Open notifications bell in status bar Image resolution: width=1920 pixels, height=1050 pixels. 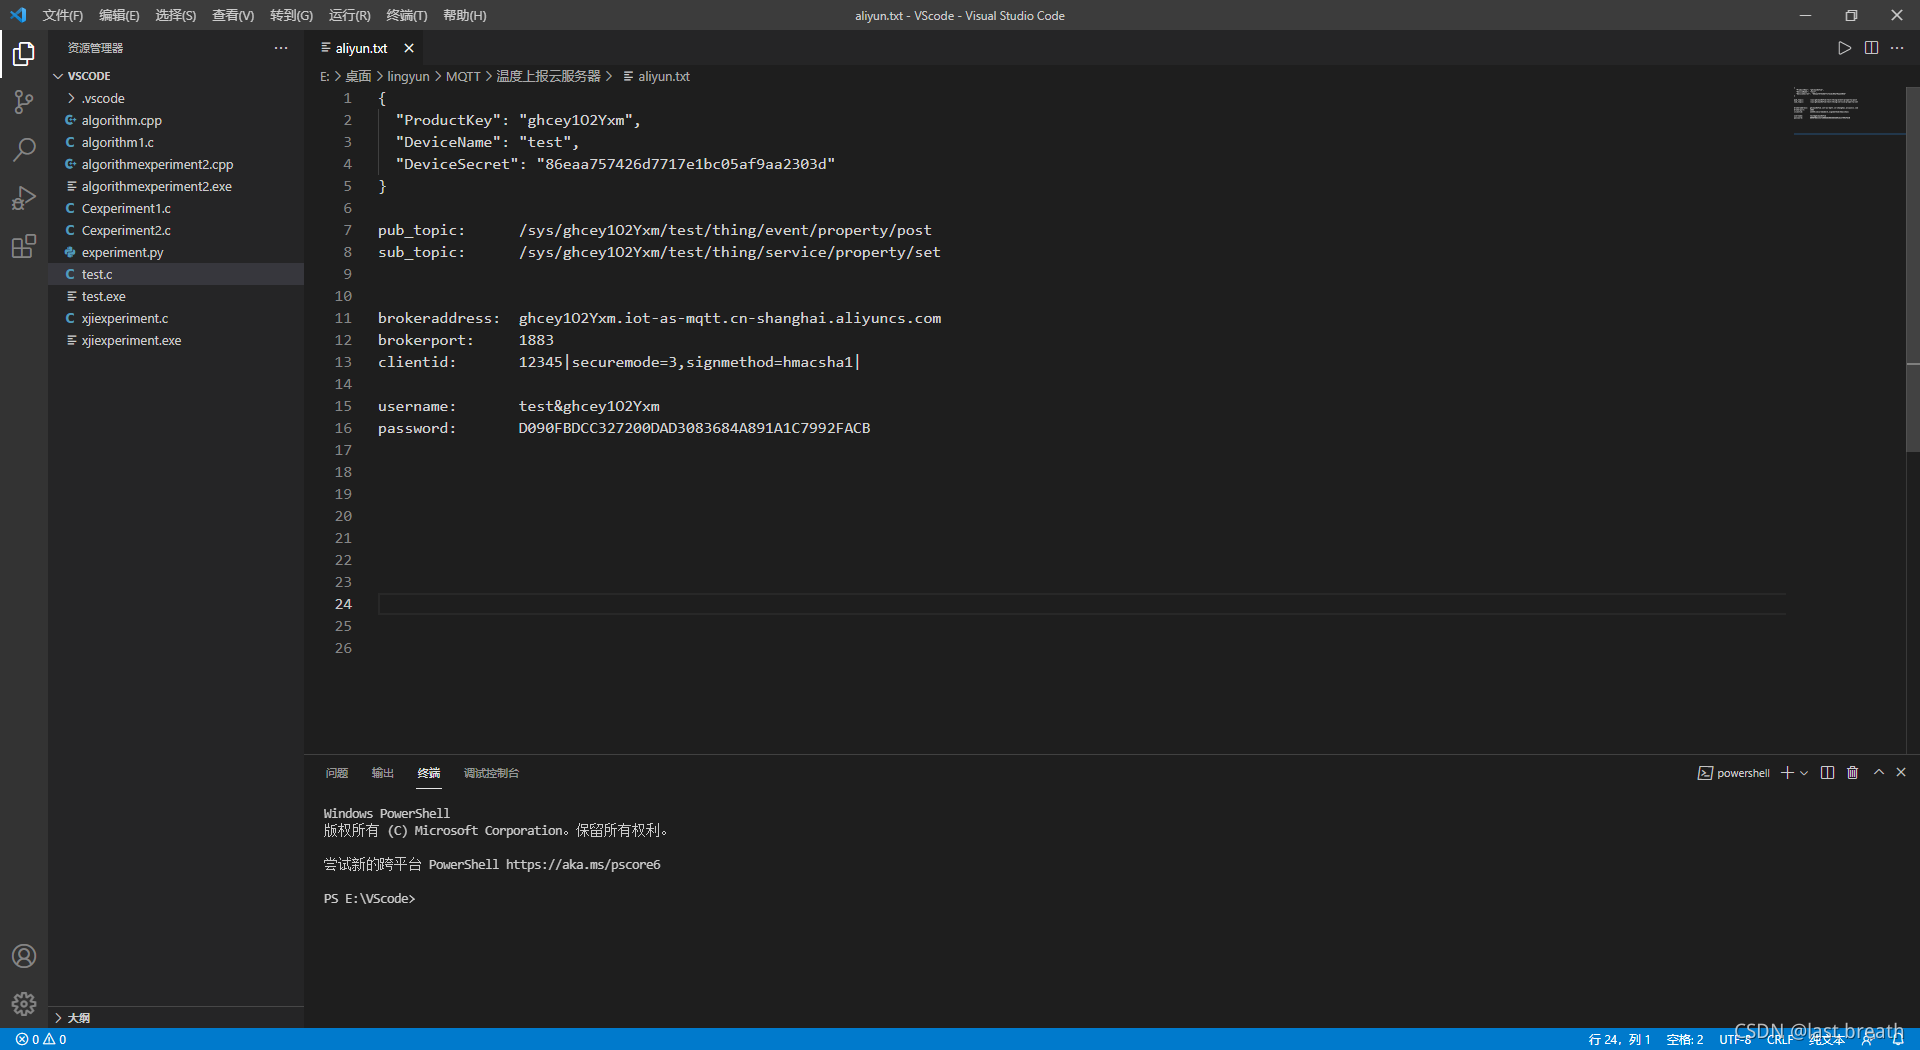coord(1897,1039)
